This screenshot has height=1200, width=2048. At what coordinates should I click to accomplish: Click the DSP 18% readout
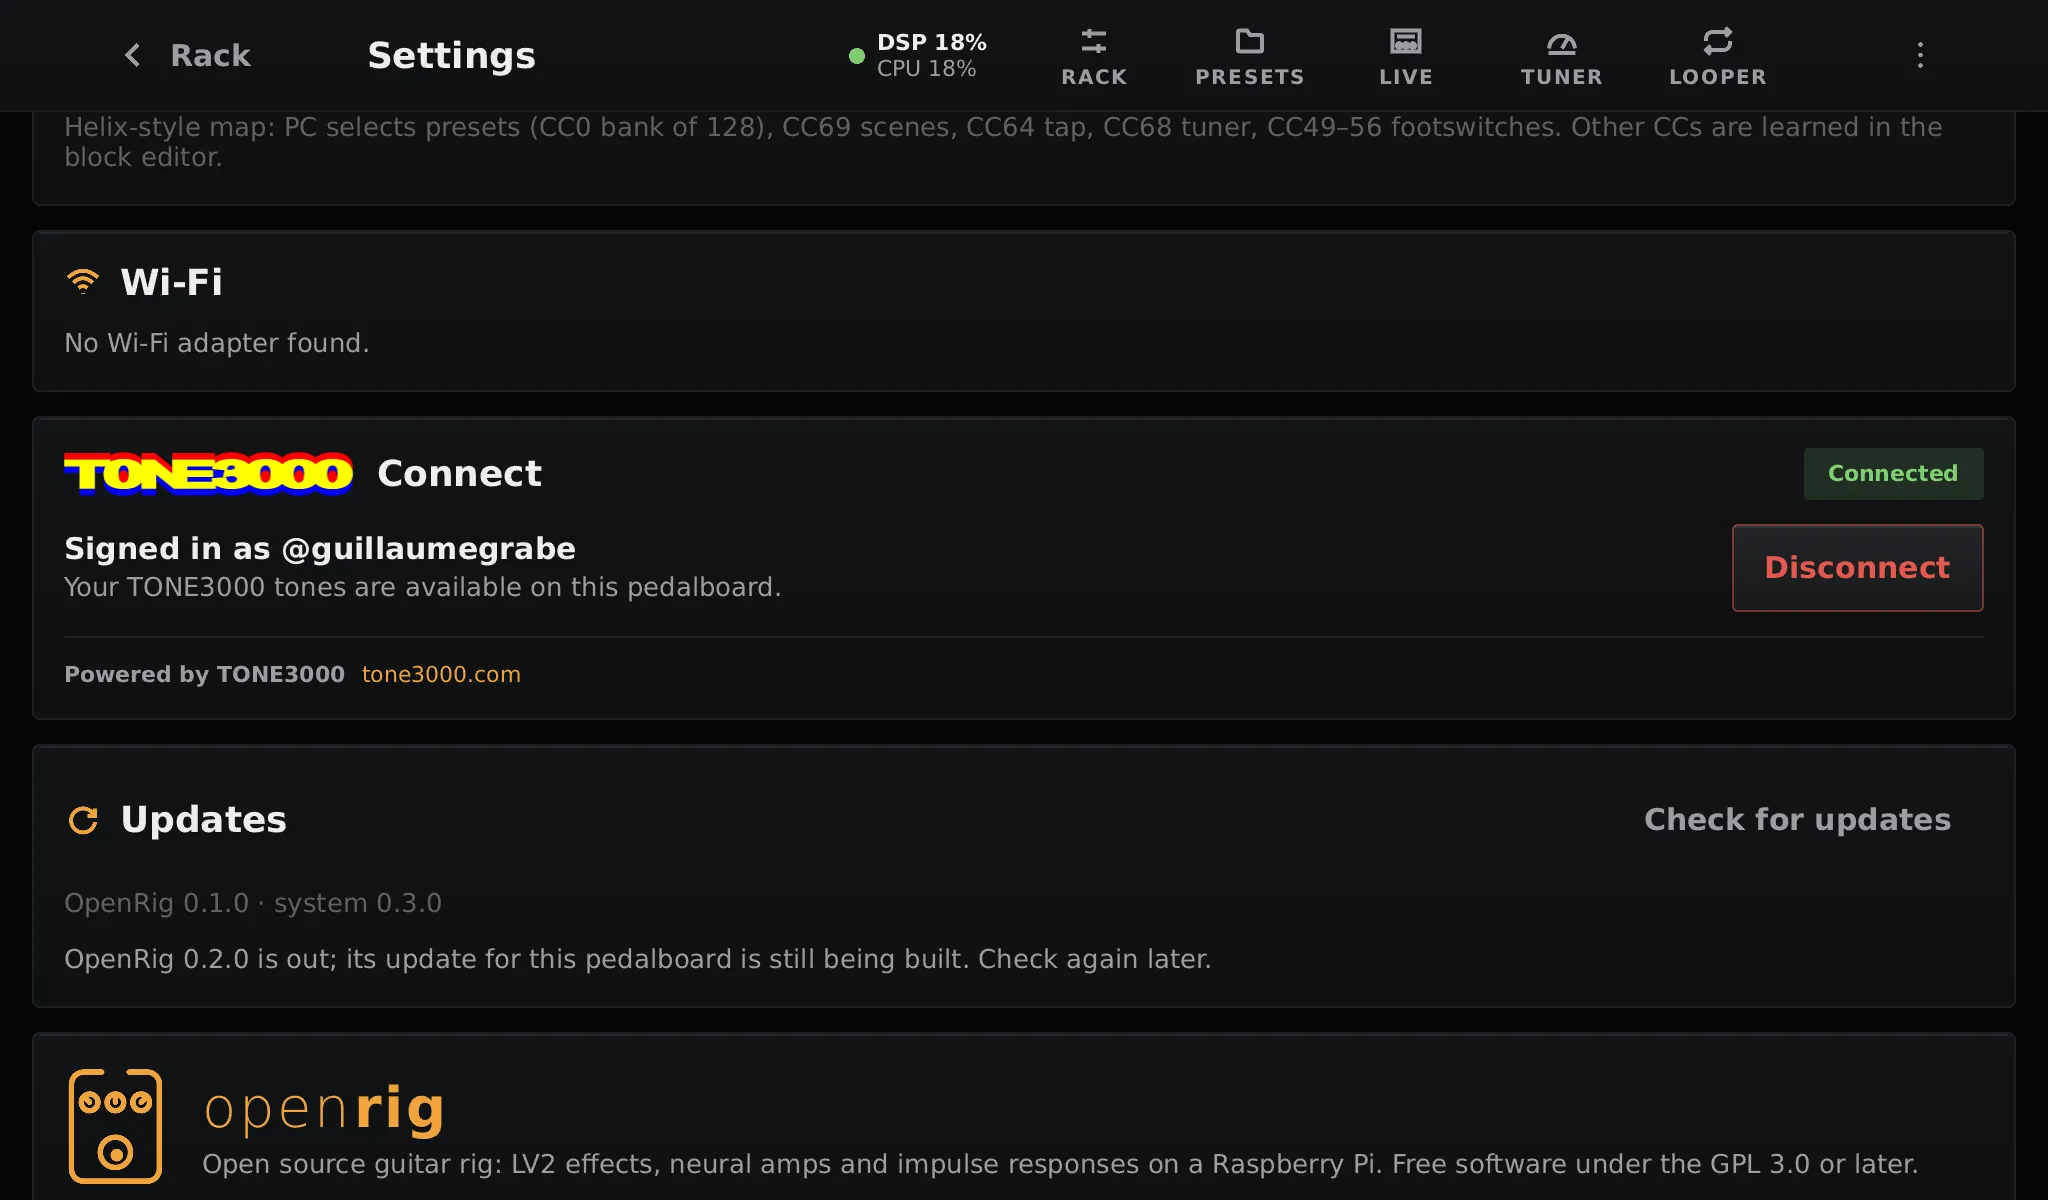click(x=932, y=42)
